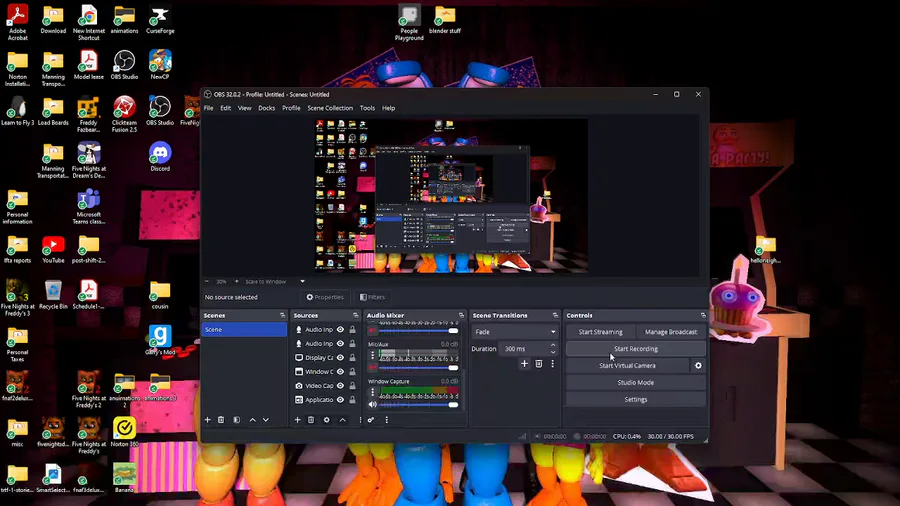Add transition with plus icon in Scene Transitions

524,364
